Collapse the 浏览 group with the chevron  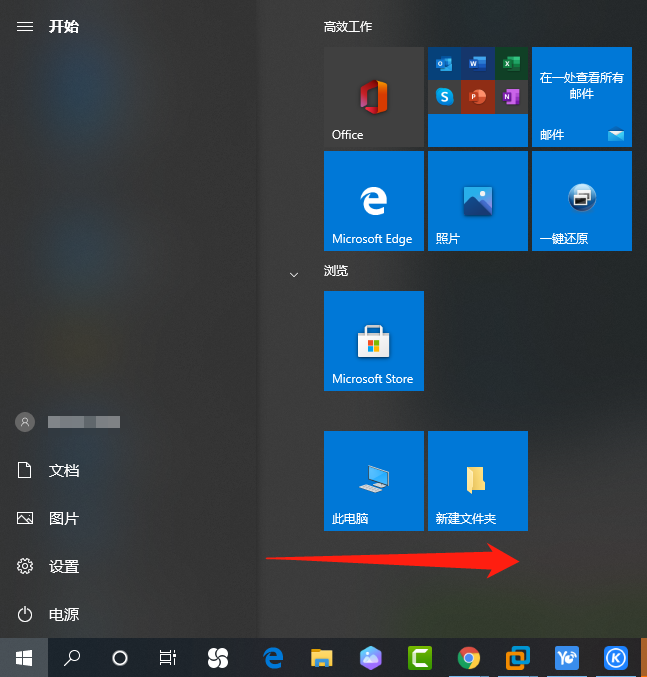[294, 273]
